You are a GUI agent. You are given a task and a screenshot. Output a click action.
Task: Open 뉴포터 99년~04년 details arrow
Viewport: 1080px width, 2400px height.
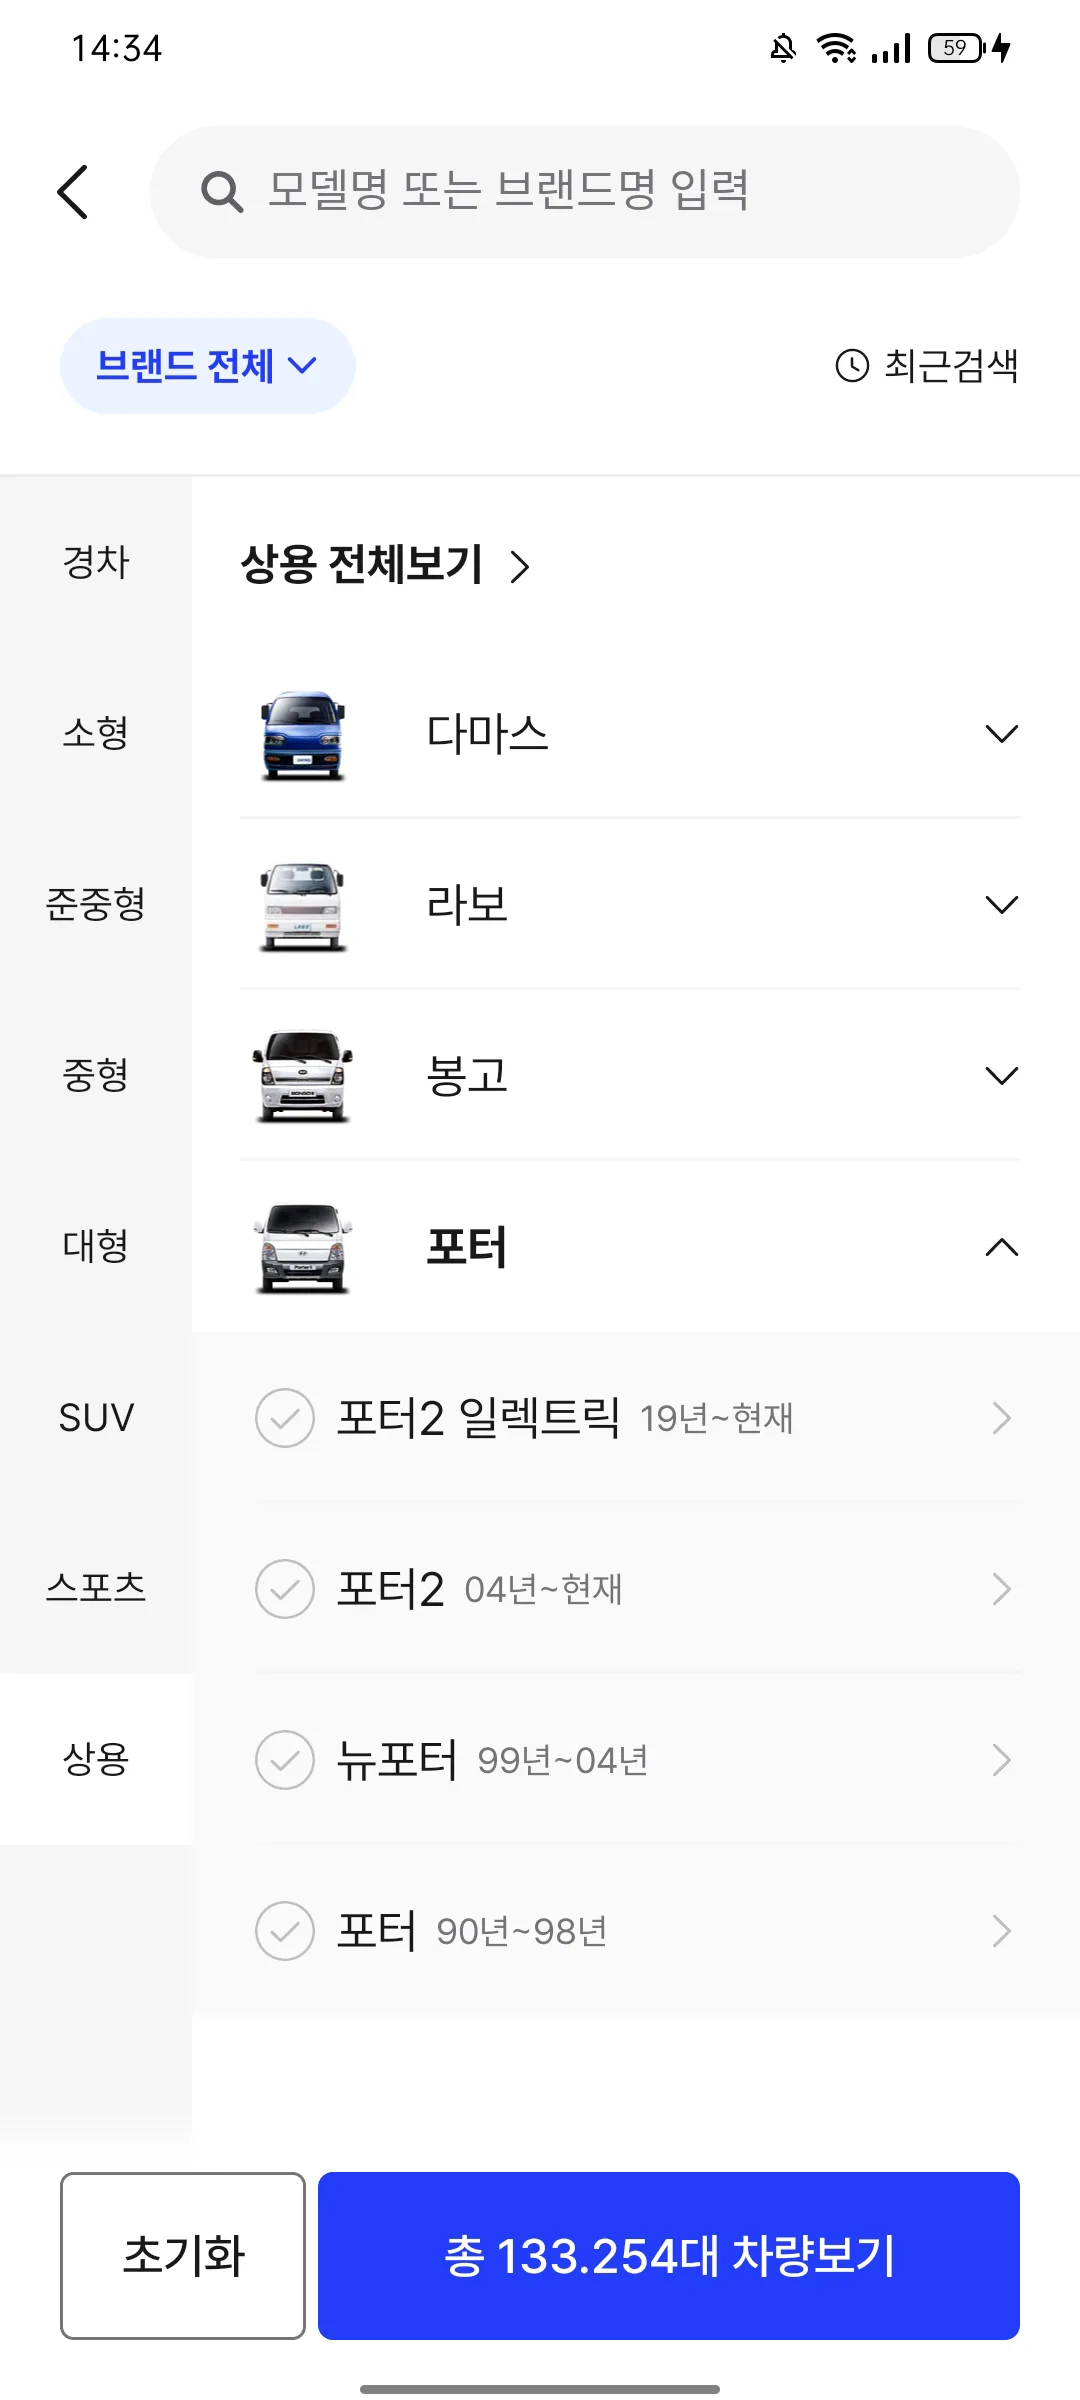point(1001,1760)
